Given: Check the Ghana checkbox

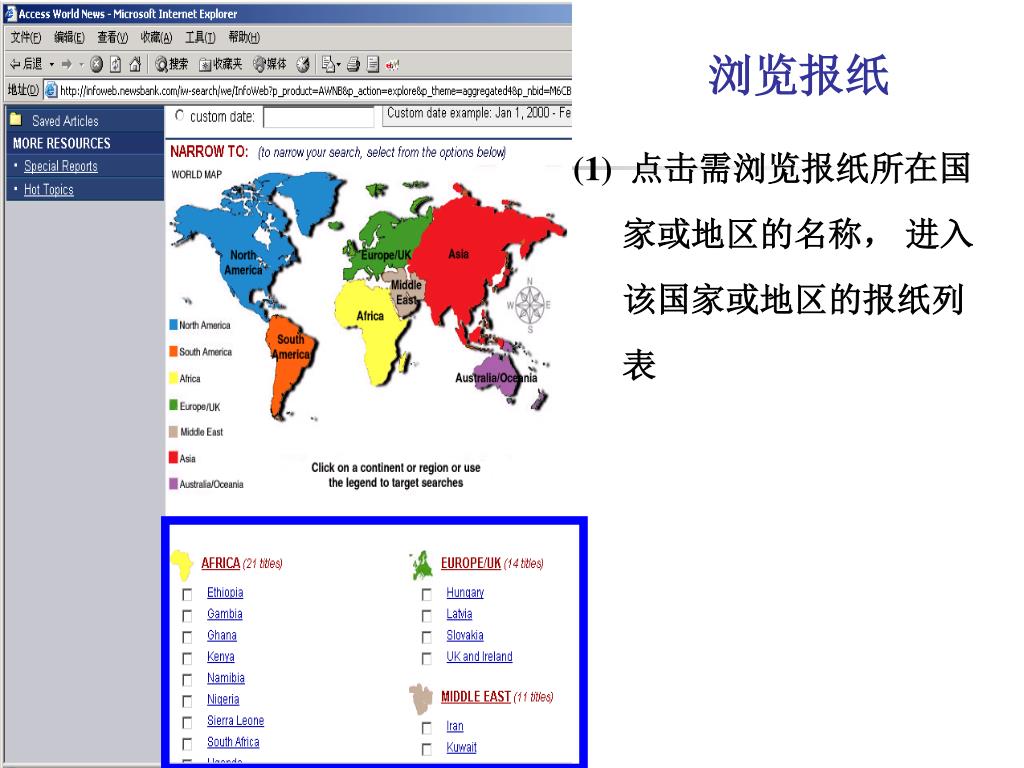Looking at the screenshot, I should [187, 637].
